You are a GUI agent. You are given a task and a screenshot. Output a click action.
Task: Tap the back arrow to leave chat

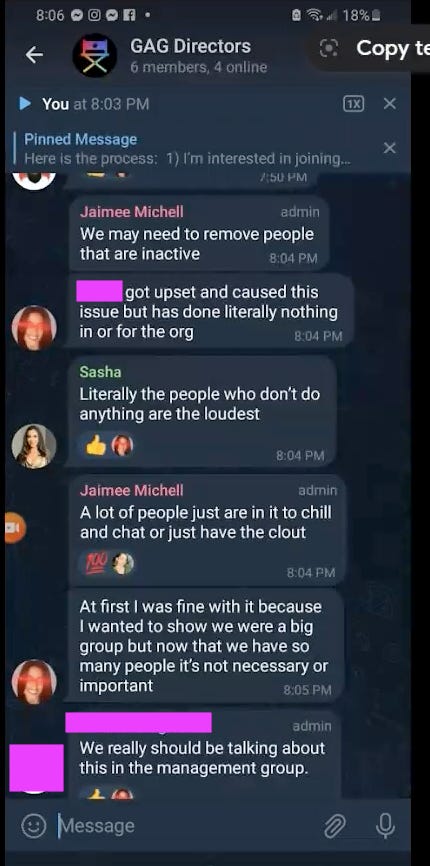[34, 55]
